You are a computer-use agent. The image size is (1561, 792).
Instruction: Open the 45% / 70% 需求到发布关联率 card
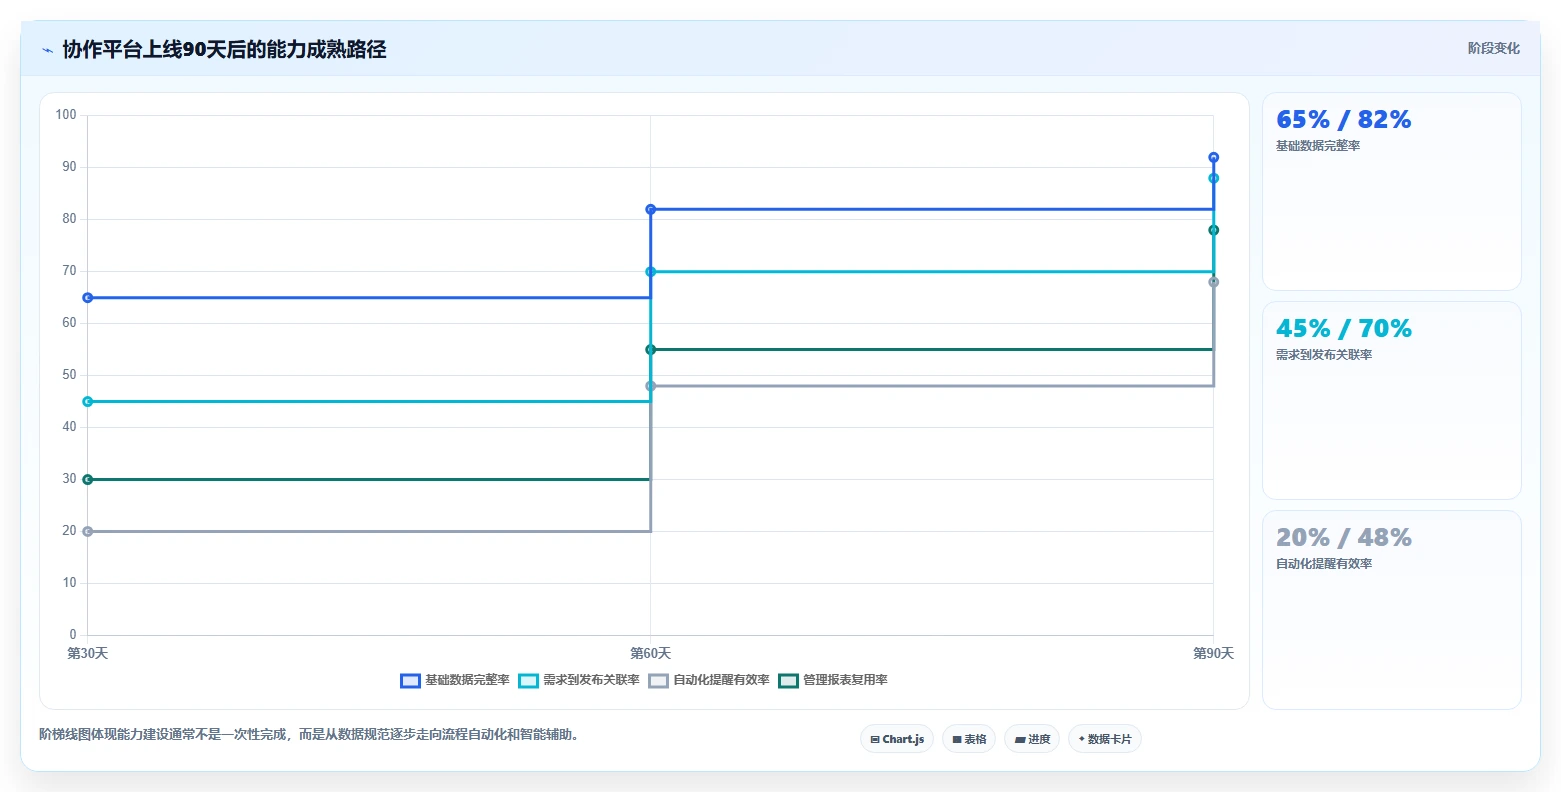[x=1391, y=400]
